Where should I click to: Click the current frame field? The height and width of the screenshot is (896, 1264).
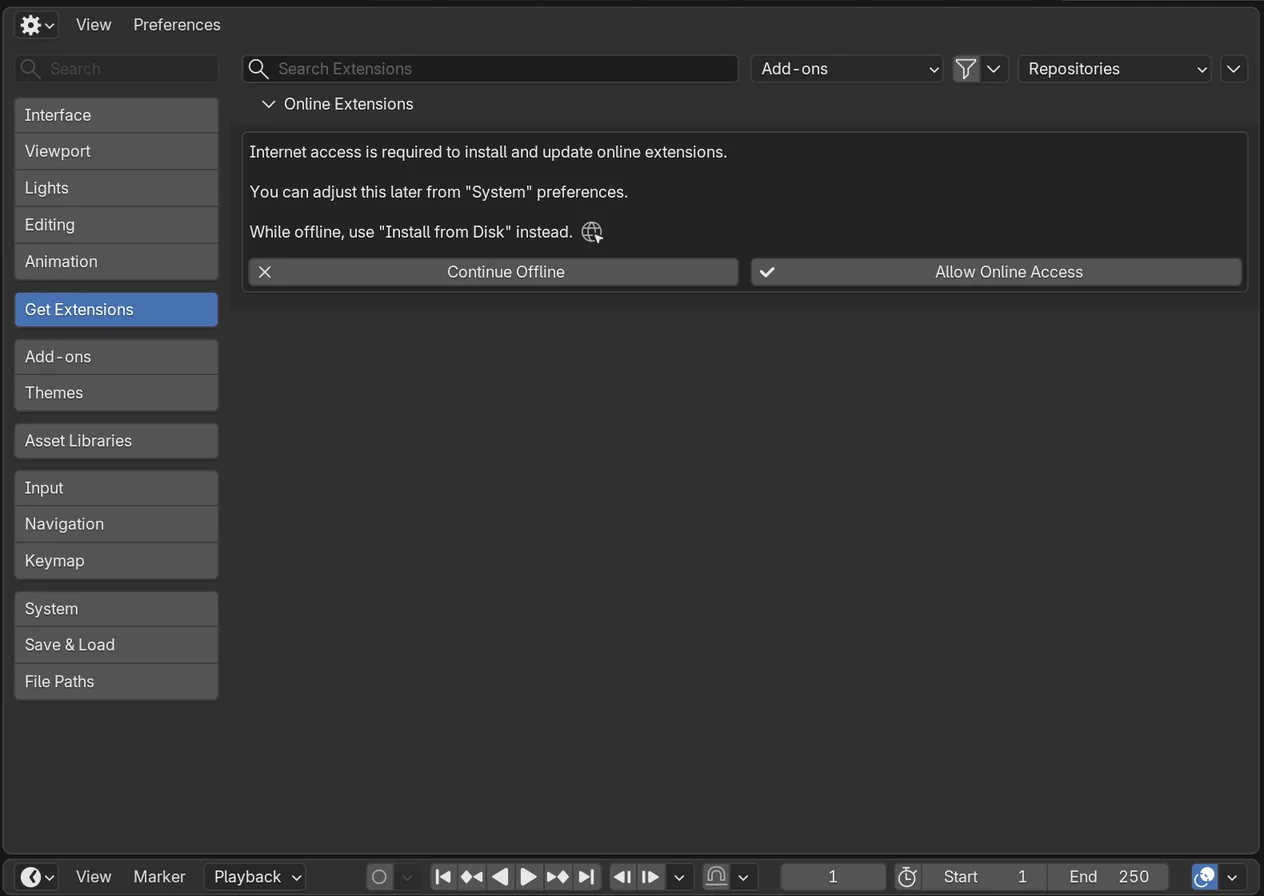[x=833, y=877]
